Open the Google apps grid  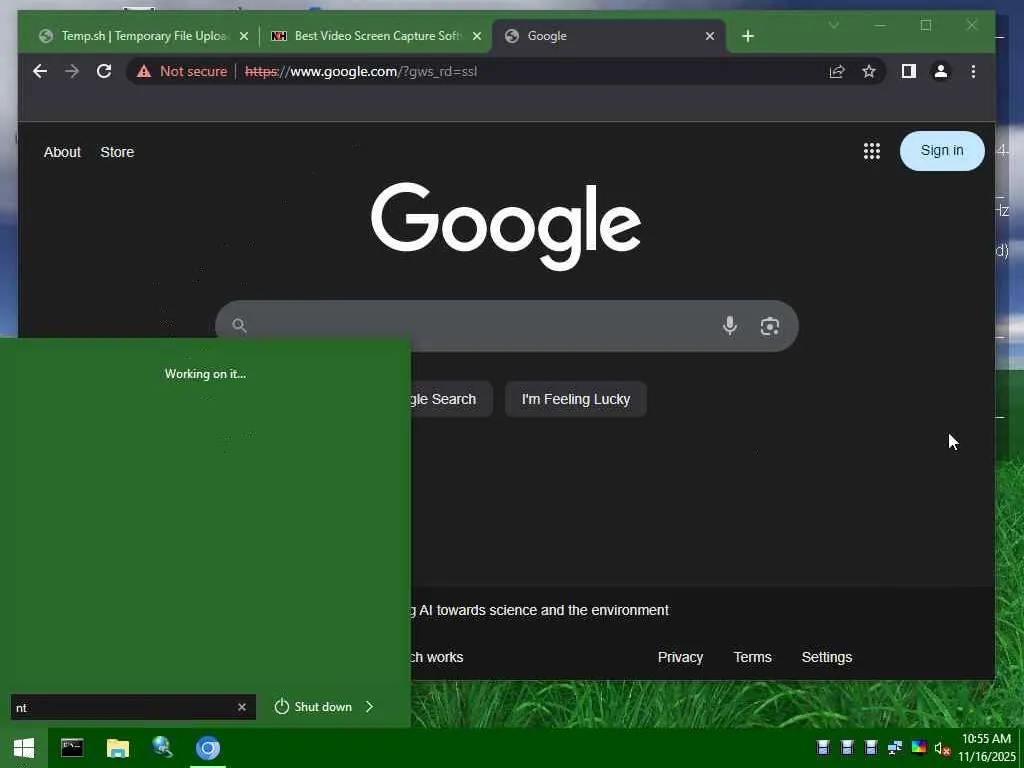click(871, 152)
